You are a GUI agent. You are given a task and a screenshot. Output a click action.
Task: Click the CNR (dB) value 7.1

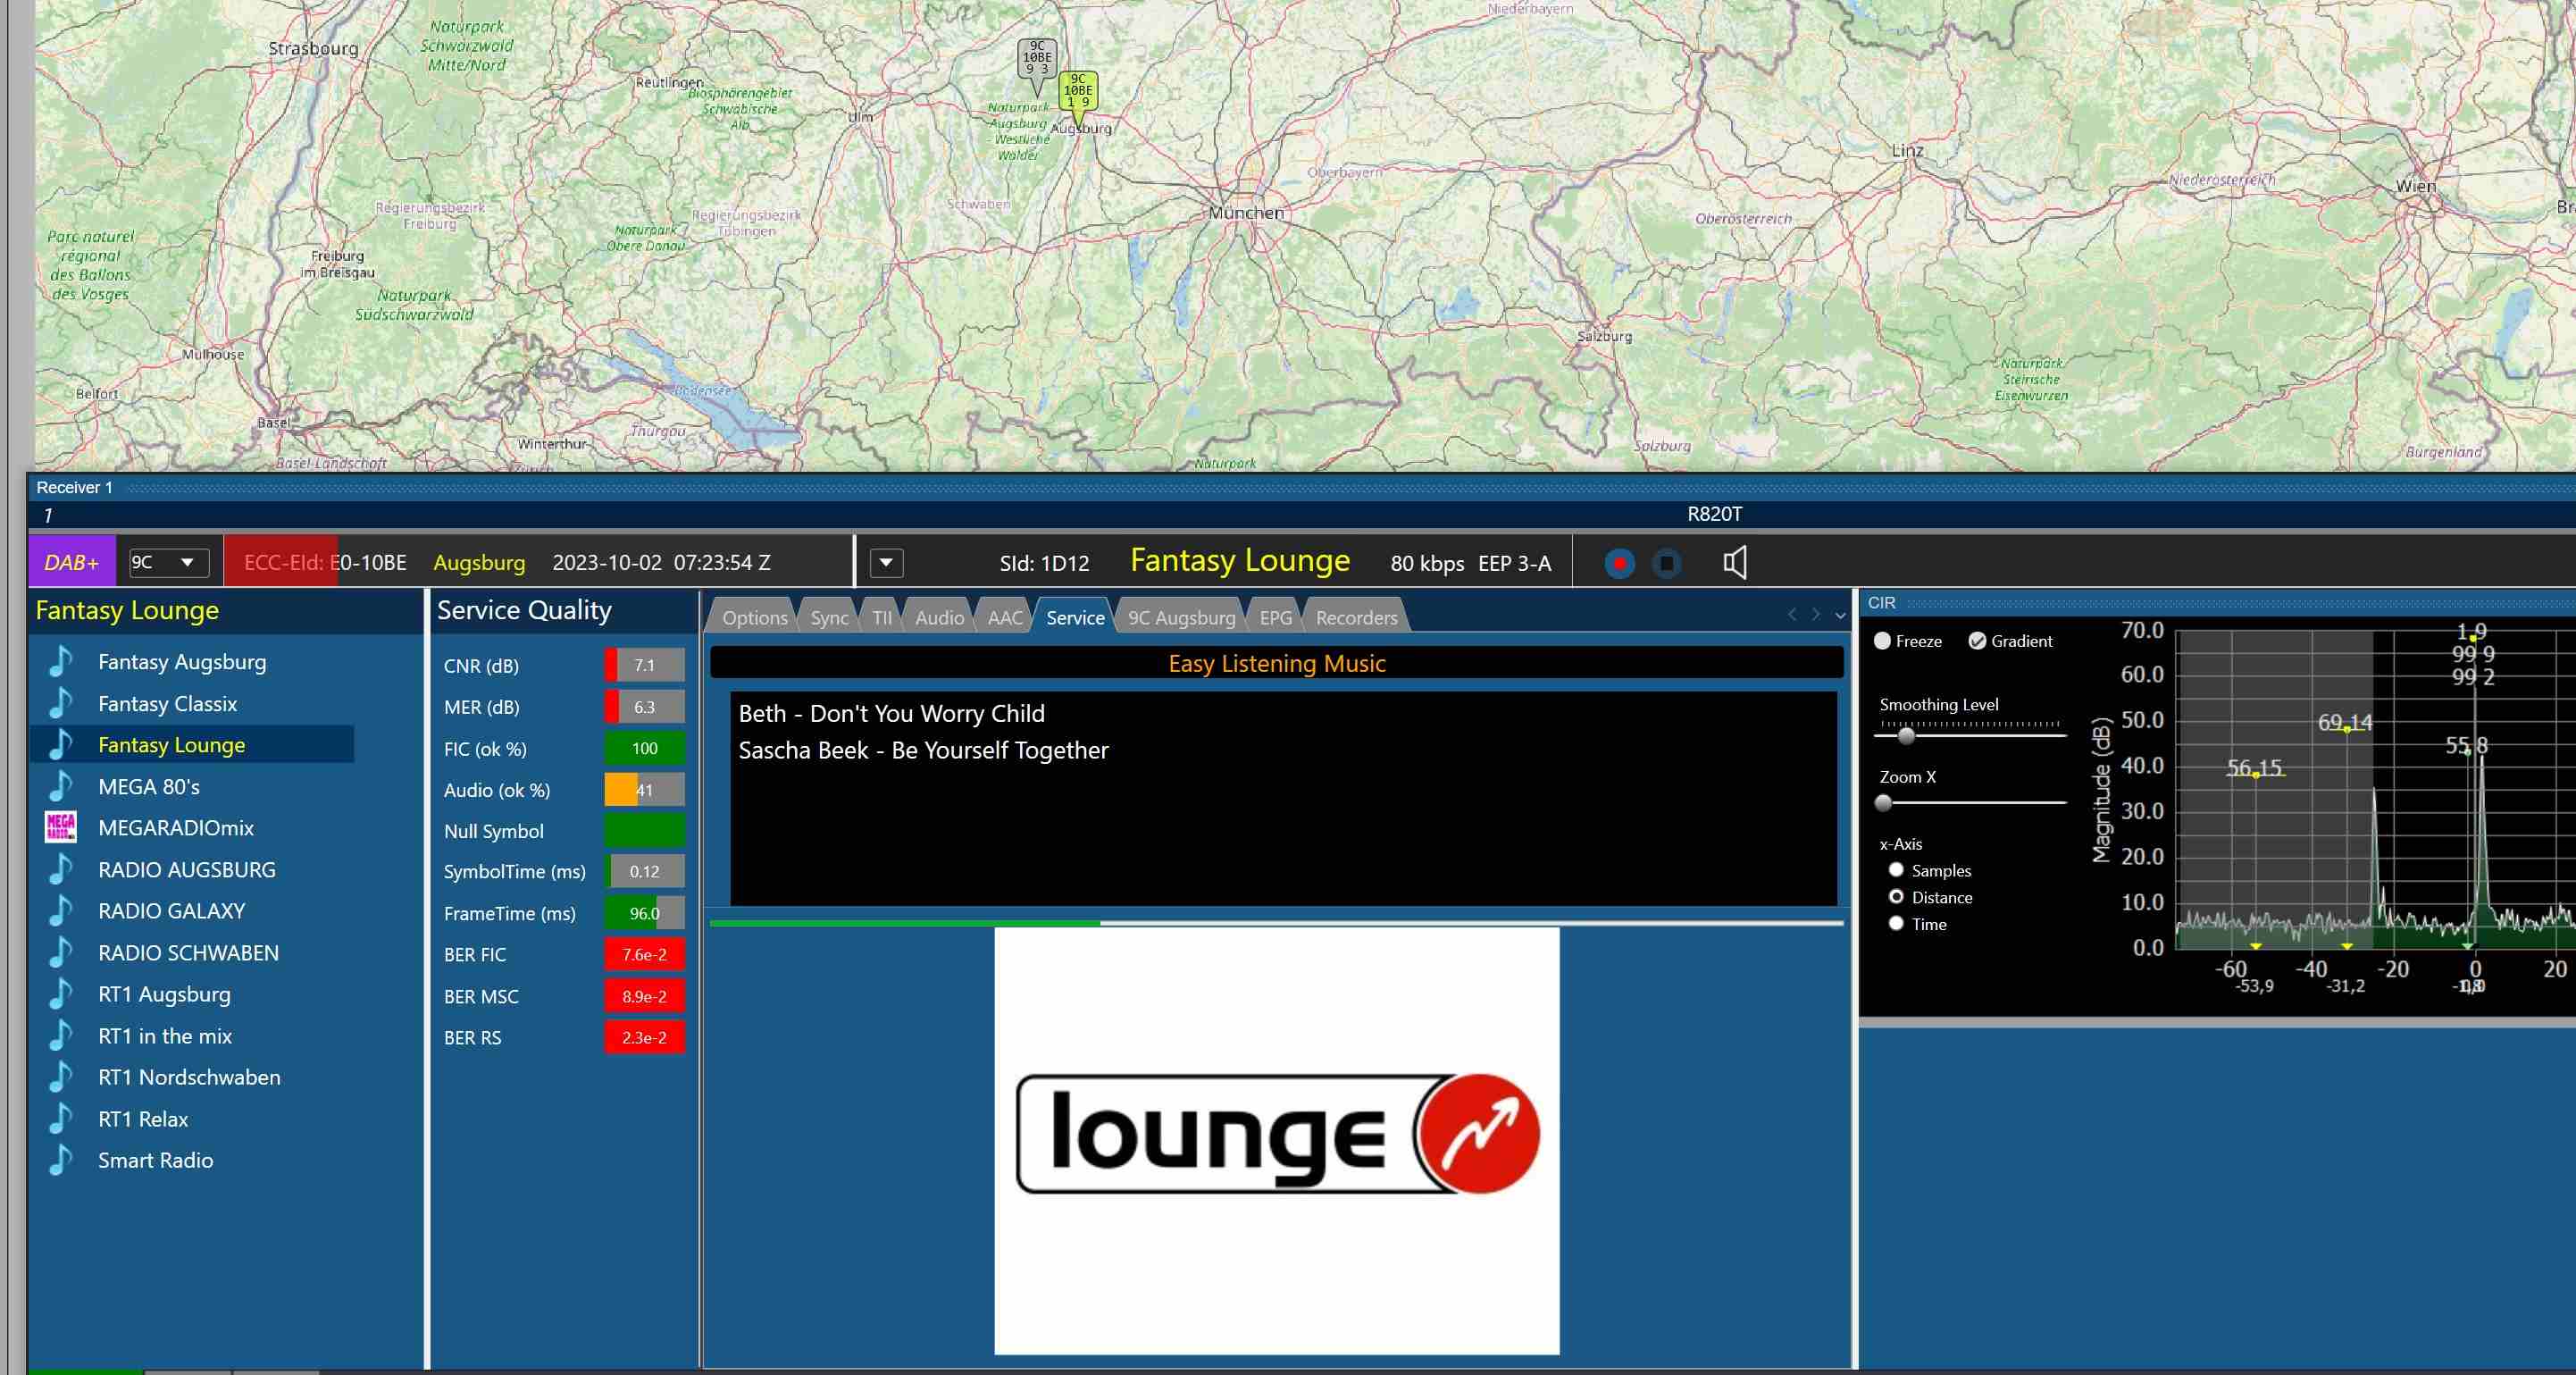click(x=644, y=665)
